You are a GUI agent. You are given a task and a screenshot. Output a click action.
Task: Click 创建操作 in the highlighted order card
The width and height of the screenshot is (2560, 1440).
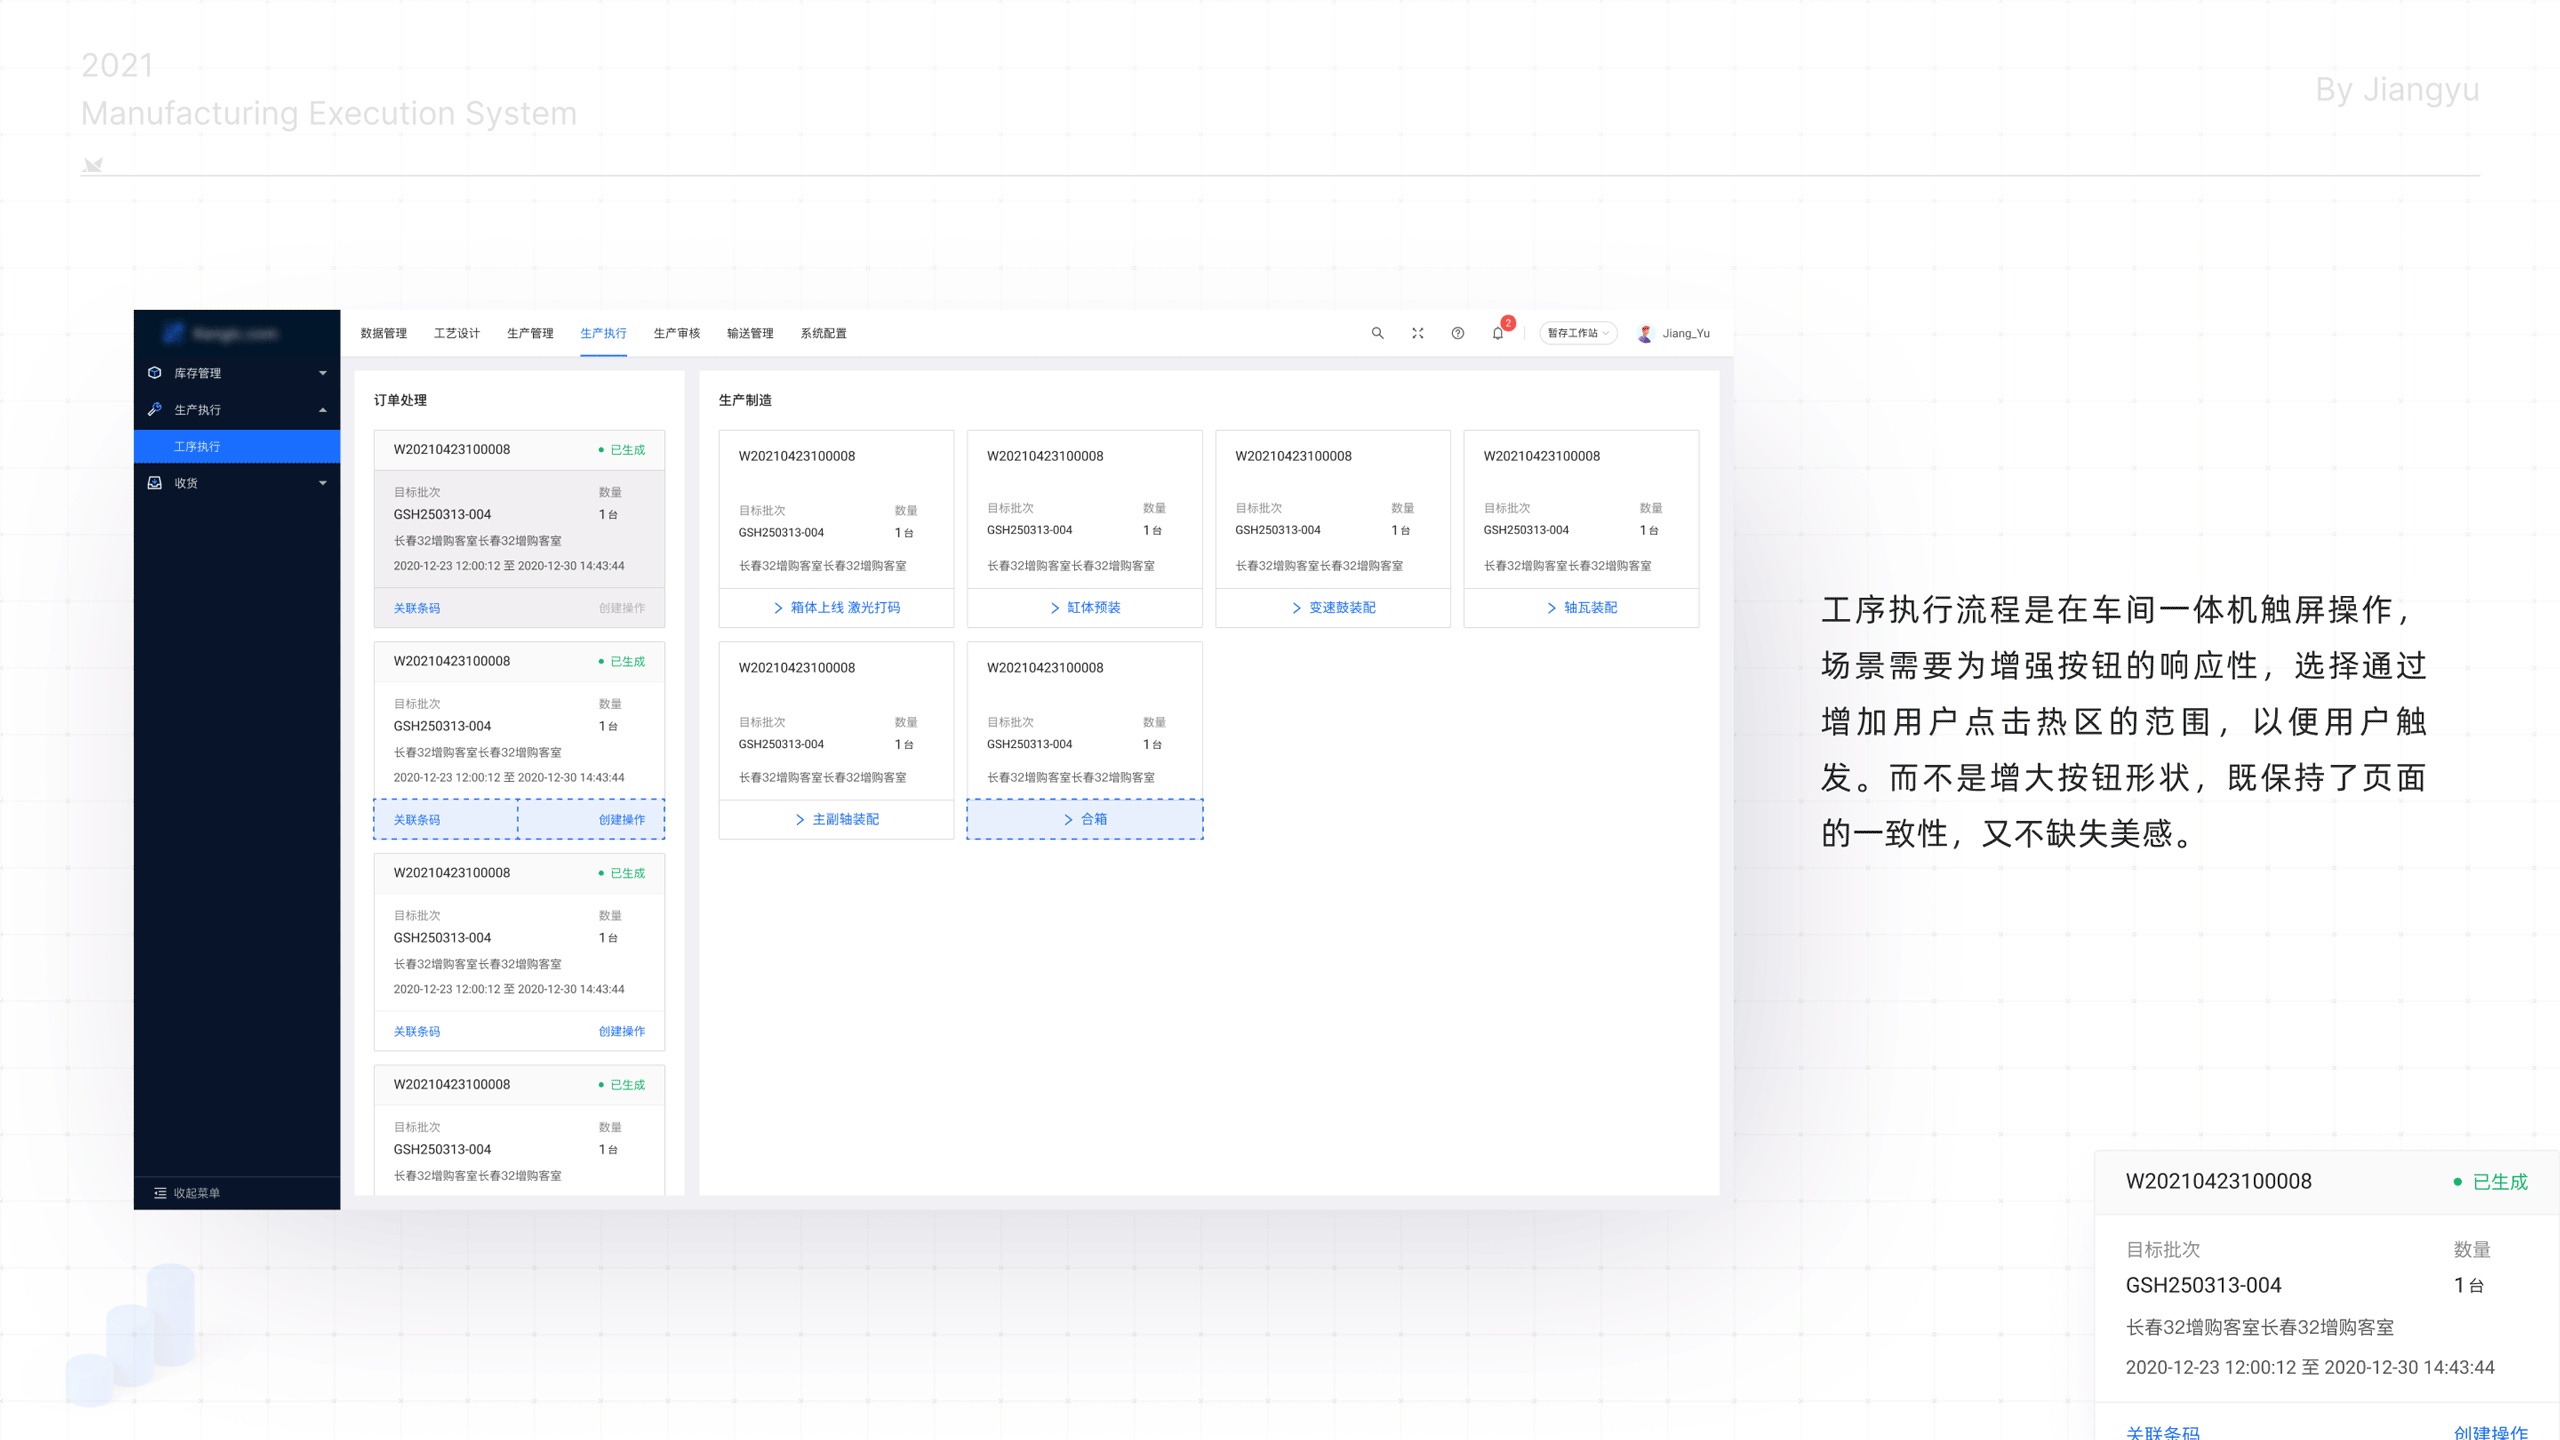tap(621, 820)
